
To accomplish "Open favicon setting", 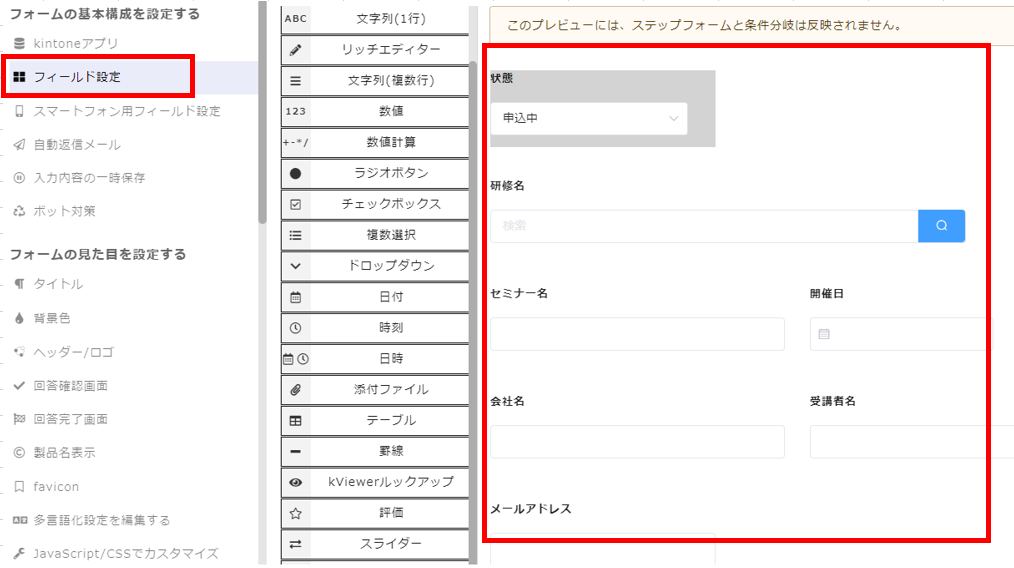I will click(x=56, y=486).
